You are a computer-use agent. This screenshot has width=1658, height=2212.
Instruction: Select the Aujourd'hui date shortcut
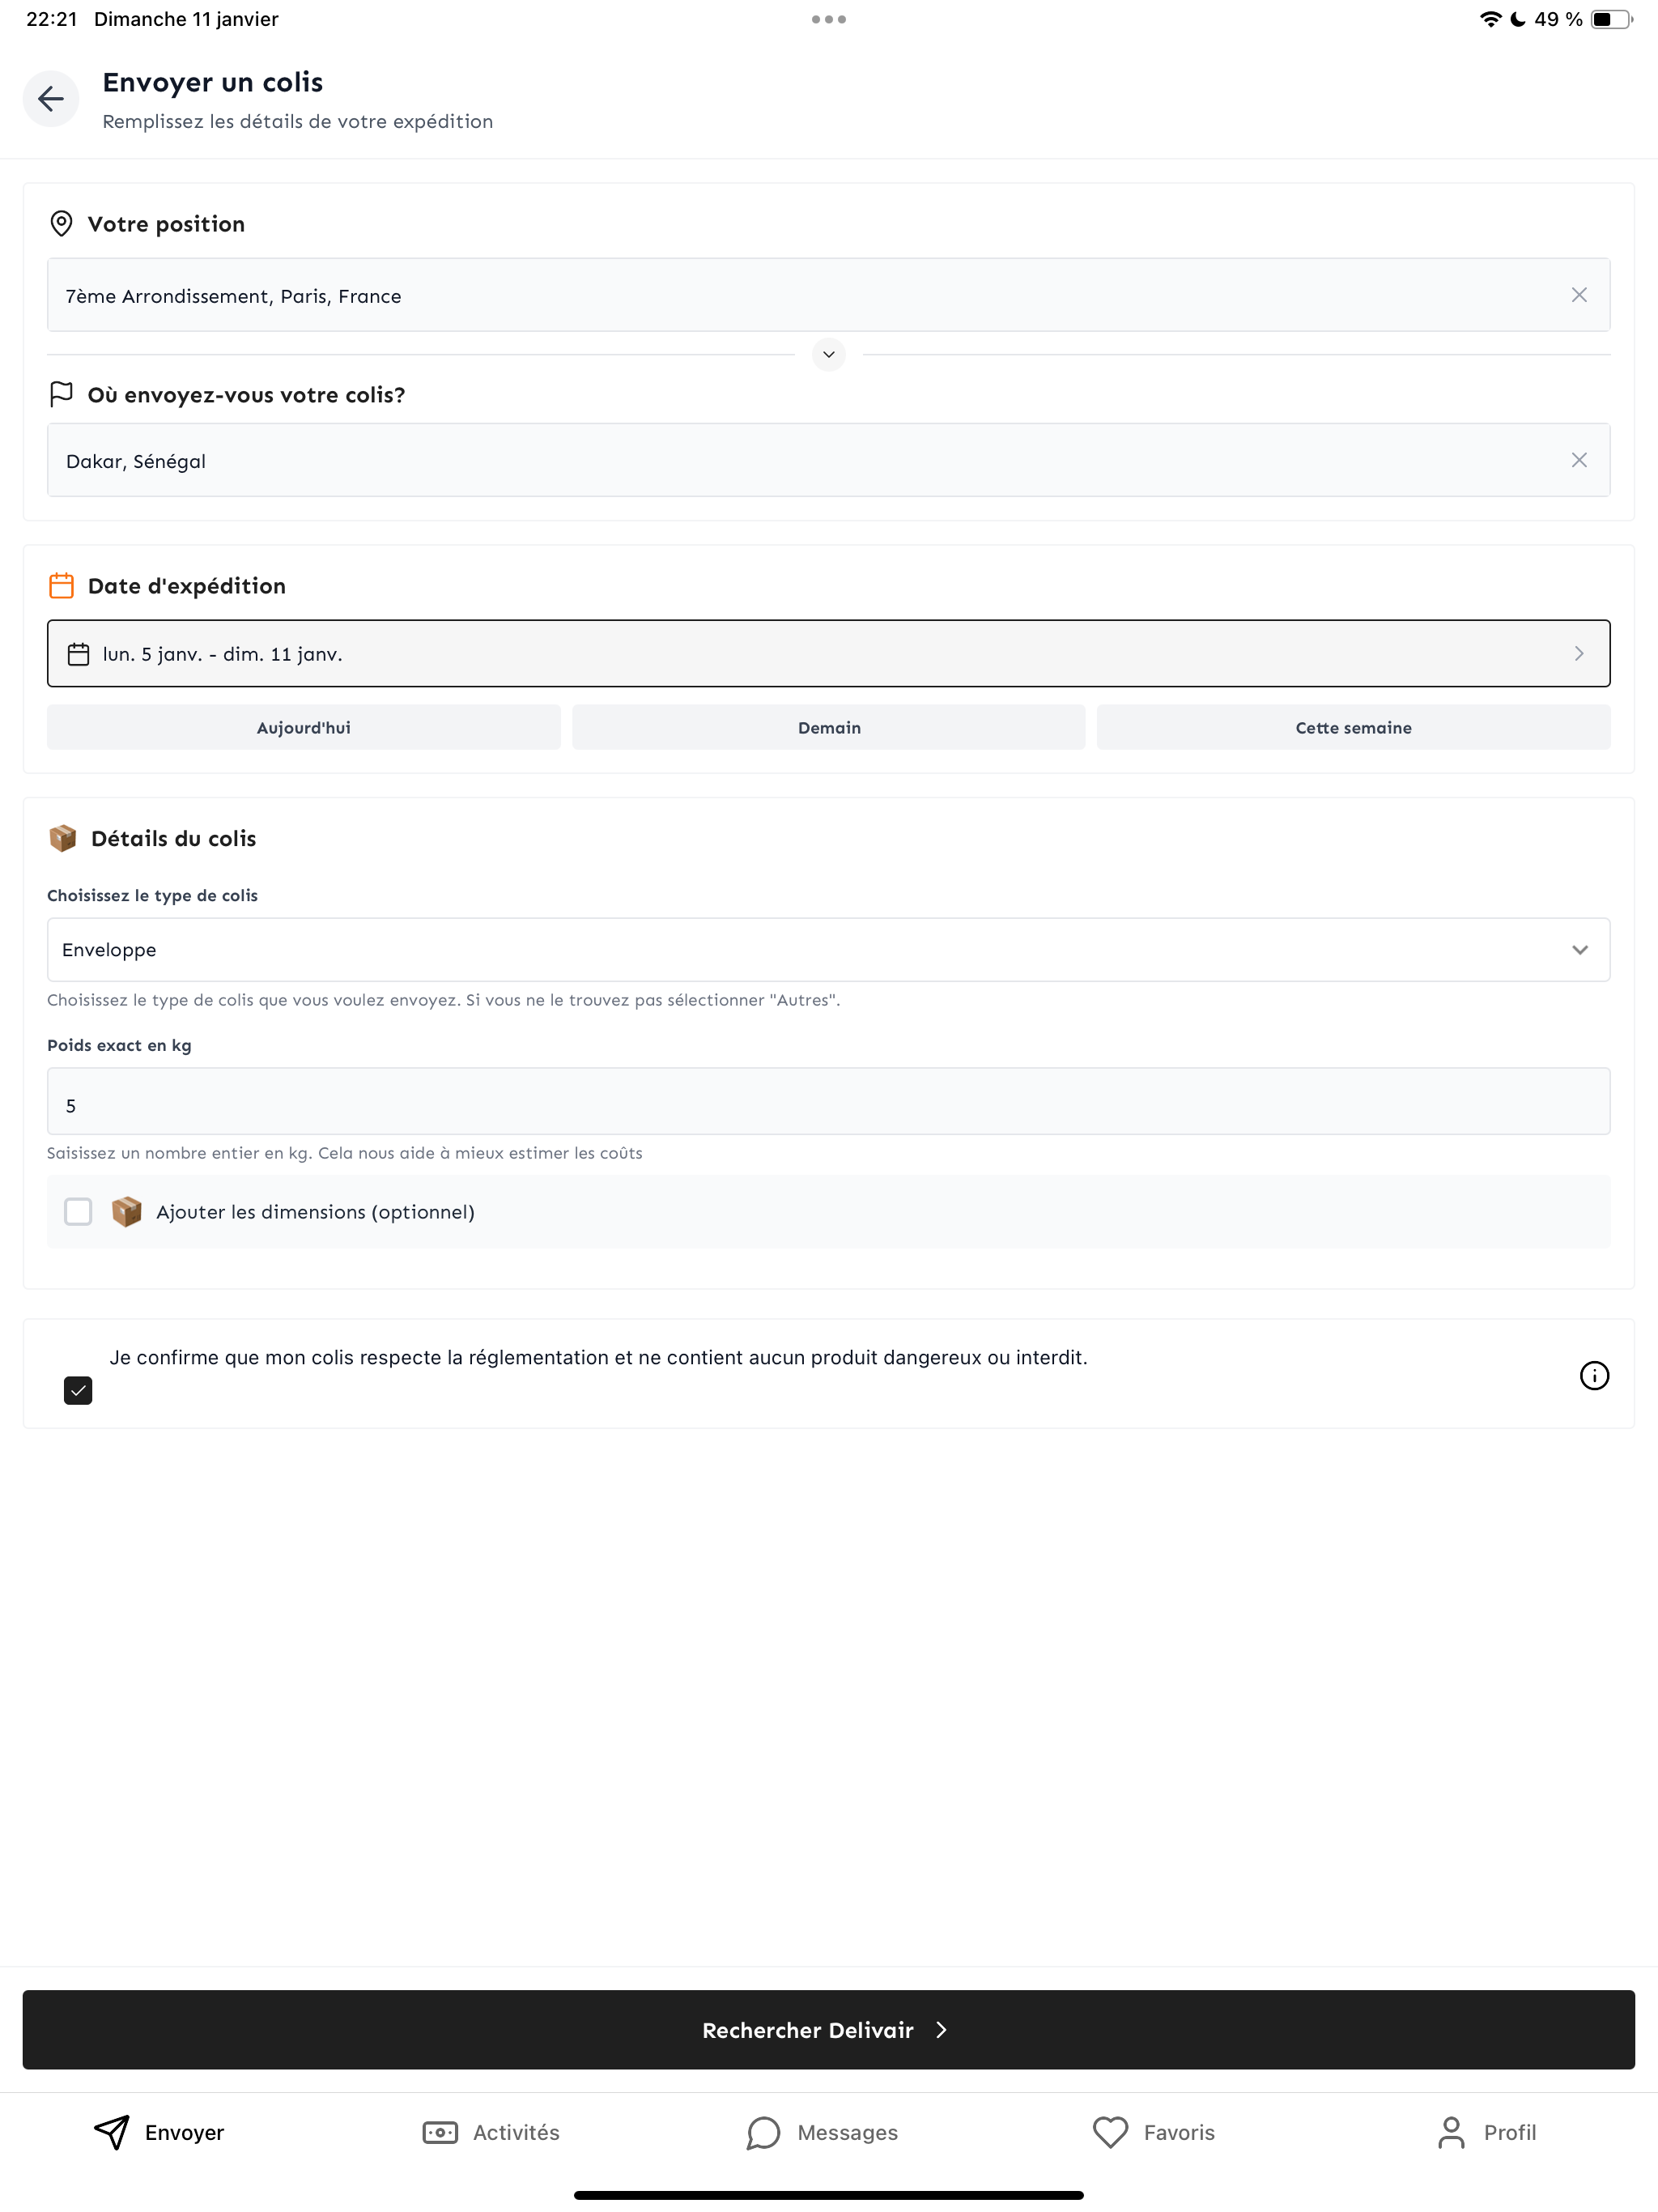click(304, 727)
